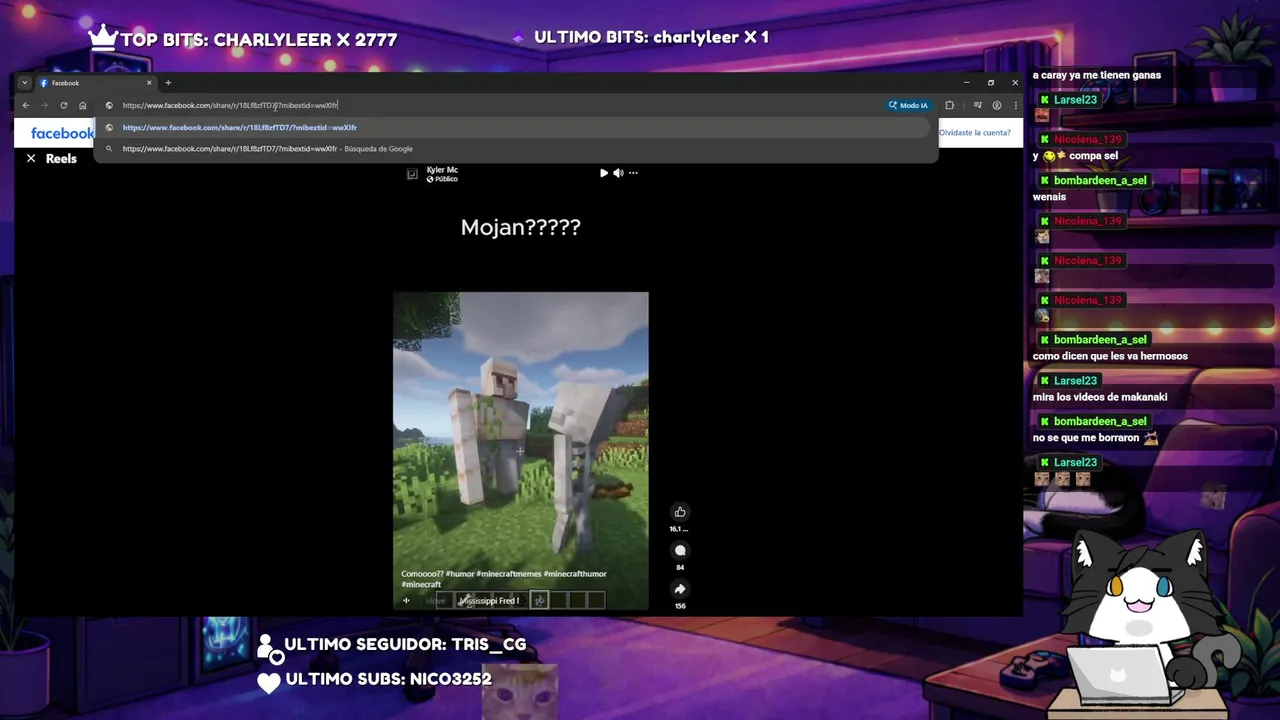Image resolution: width=1280 pixels, height=720 pixels.
Task: Click ULTIMO BITS charlyleer overlay text
Action: click(651, 37)
